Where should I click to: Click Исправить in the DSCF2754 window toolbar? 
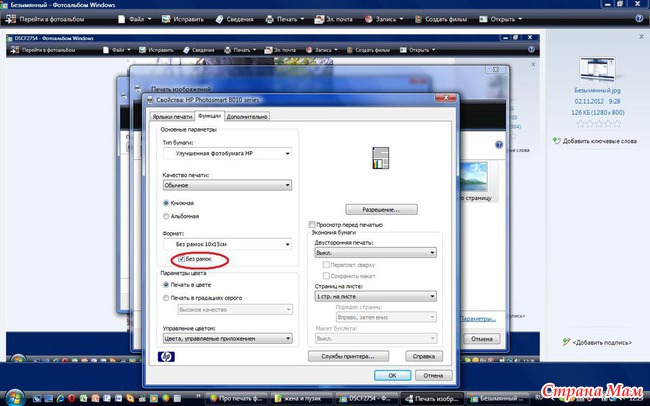pos(156,50)
